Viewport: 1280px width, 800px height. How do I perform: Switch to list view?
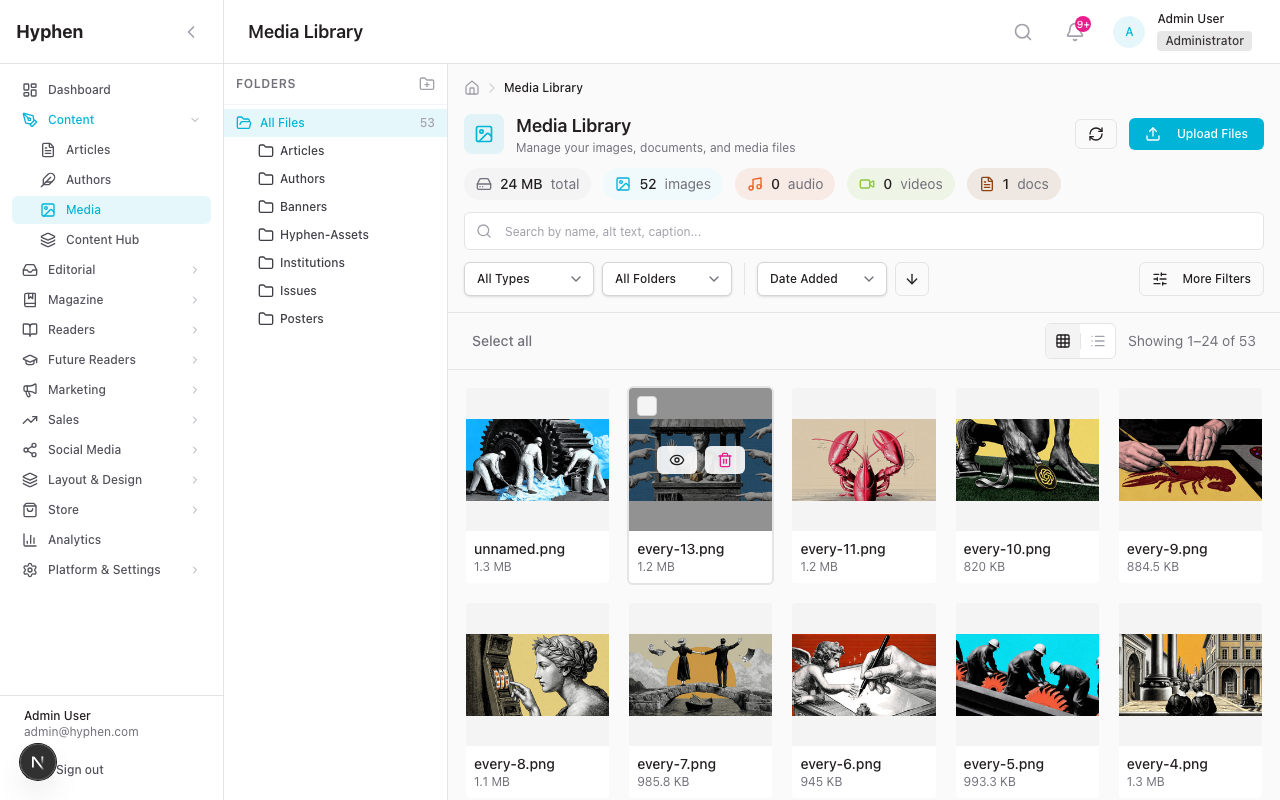click(1098, 341)
